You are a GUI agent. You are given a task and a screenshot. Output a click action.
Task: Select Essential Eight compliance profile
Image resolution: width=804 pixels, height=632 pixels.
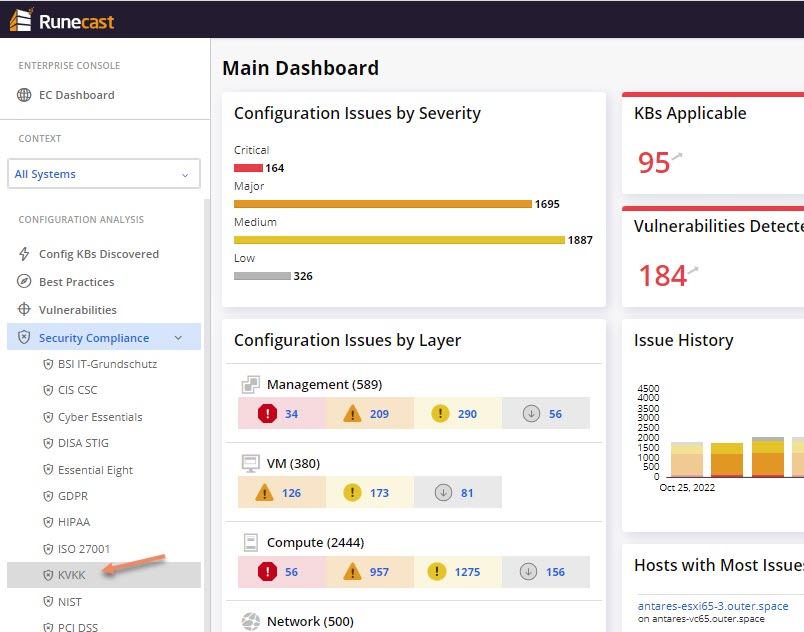pyautogui.click(x=95, y=470)
